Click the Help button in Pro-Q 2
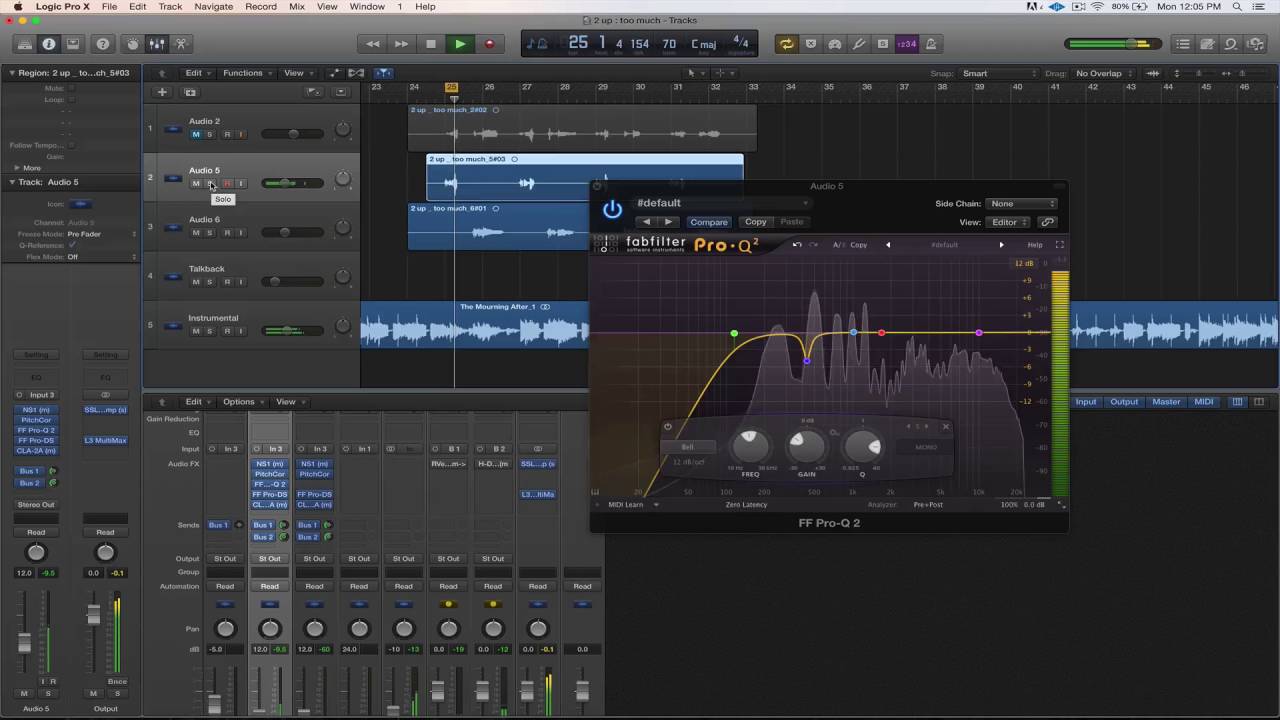This screenshot has width=1280, height=720. tap(1035, 245)
